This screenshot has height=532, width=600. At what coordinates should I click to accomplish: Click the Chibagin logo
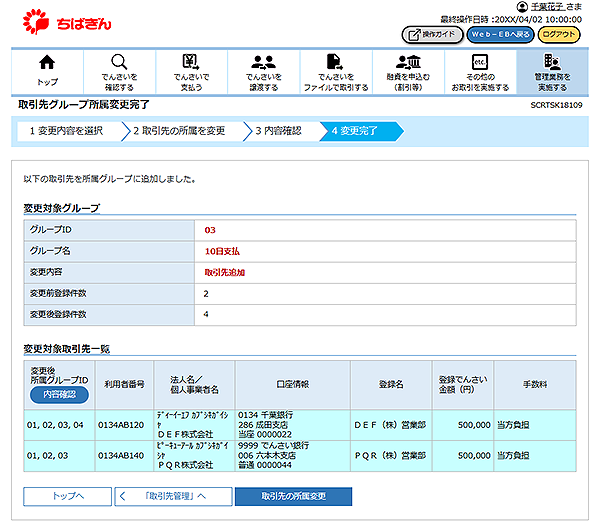click(67, 22)
